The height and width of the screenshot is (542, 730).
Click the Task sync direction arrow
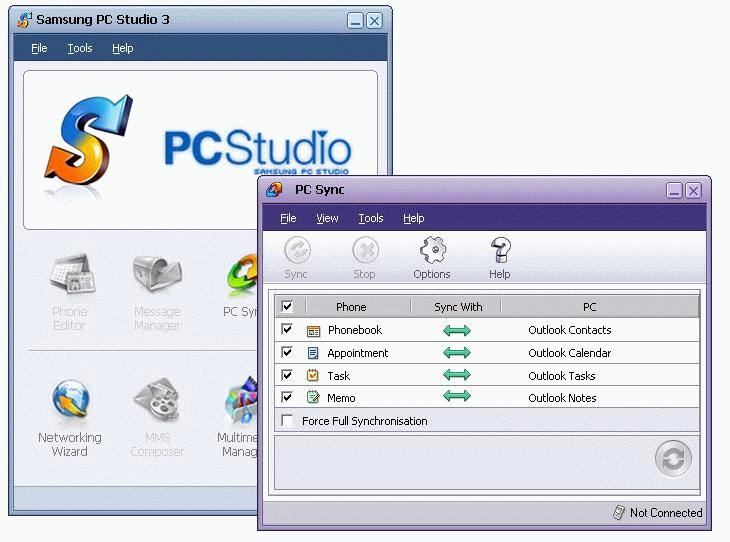pyautogui.click(x=457, y=374)
